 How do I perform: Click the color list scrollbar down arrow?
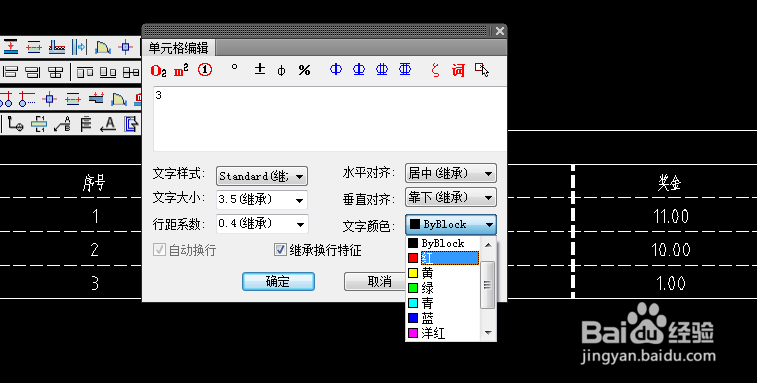click(x=488, y=332)
